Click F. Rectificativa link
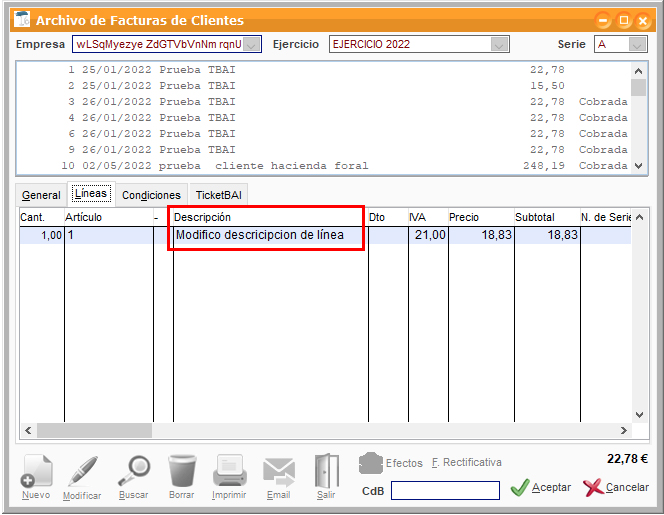 (467, 462)
